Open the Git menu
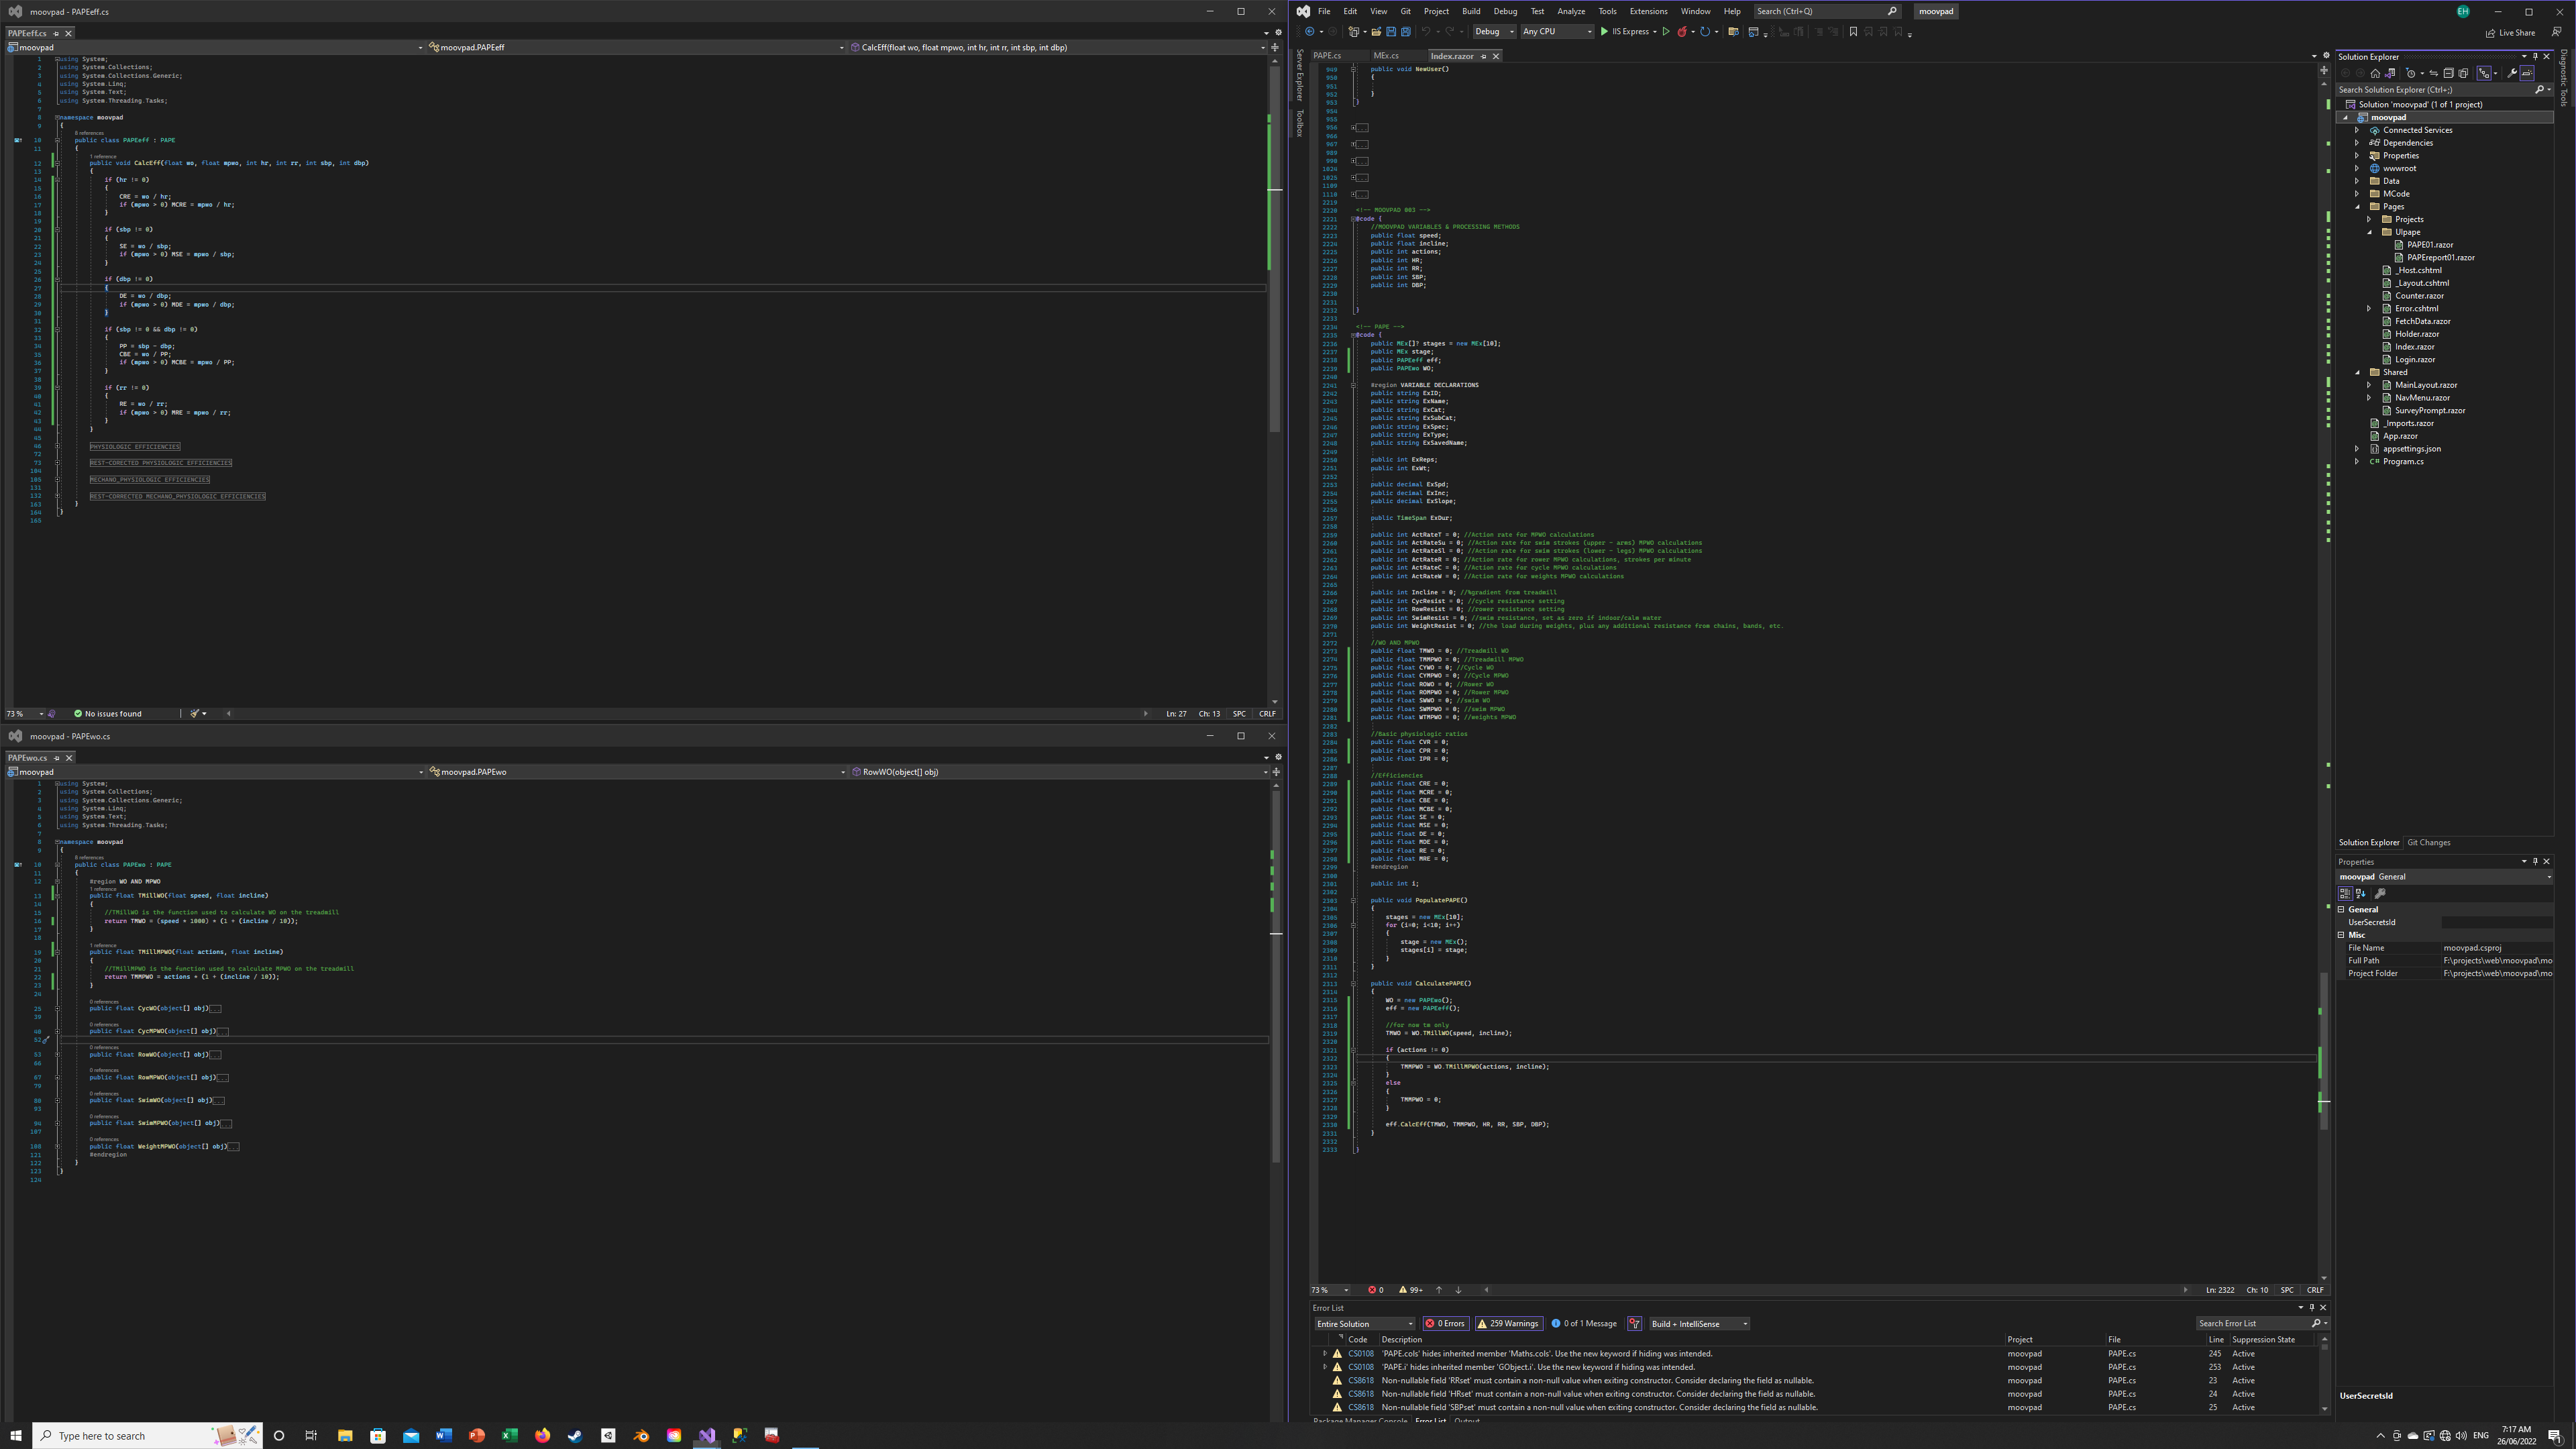The height and width of the screenshot is (1449, 2576). point(1405,11)
